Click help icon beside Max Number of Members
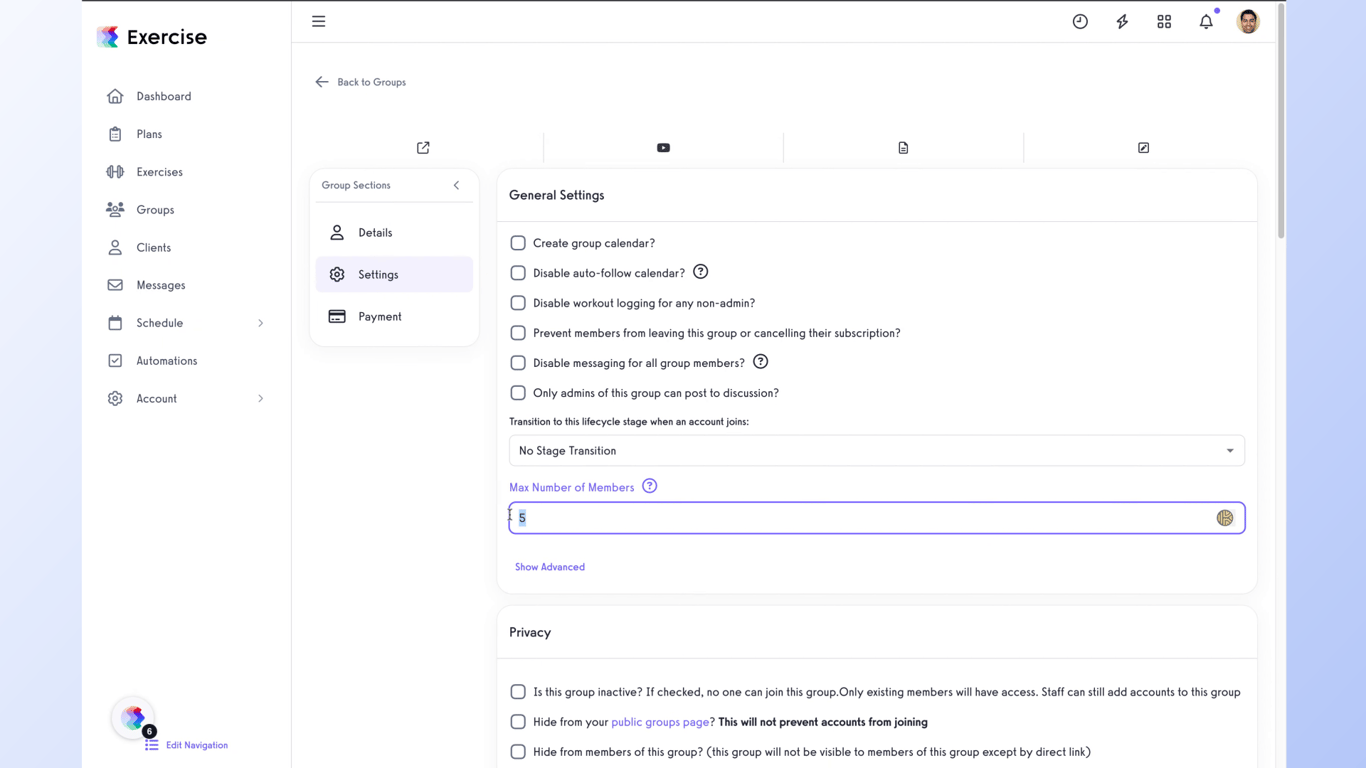Image resolution: width=1366 pixels, height=768 pixels. pyautogui.click(x=650, y=487)
